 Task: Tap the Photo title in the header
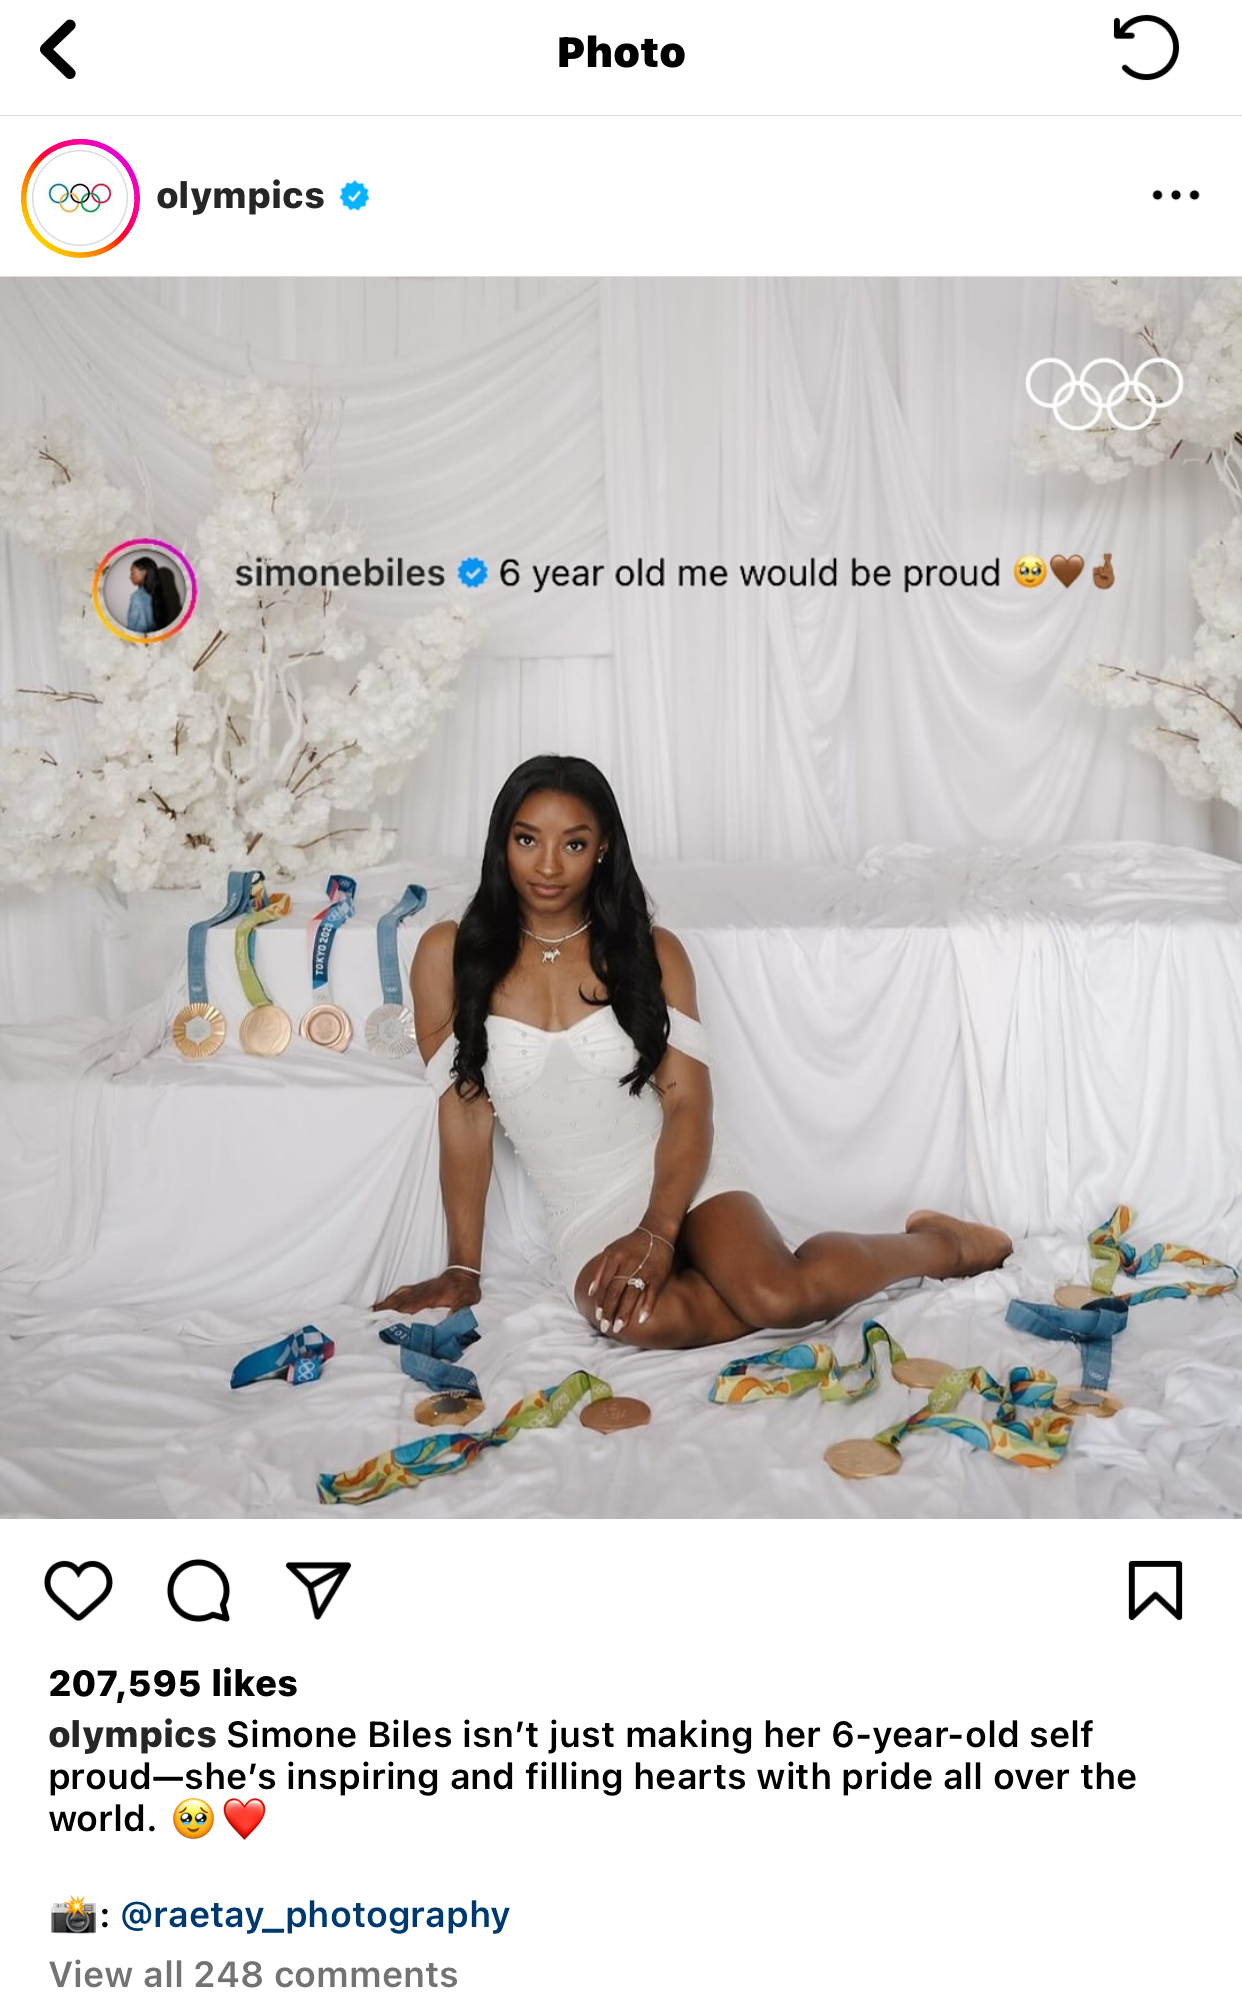[x=621, y=52]
